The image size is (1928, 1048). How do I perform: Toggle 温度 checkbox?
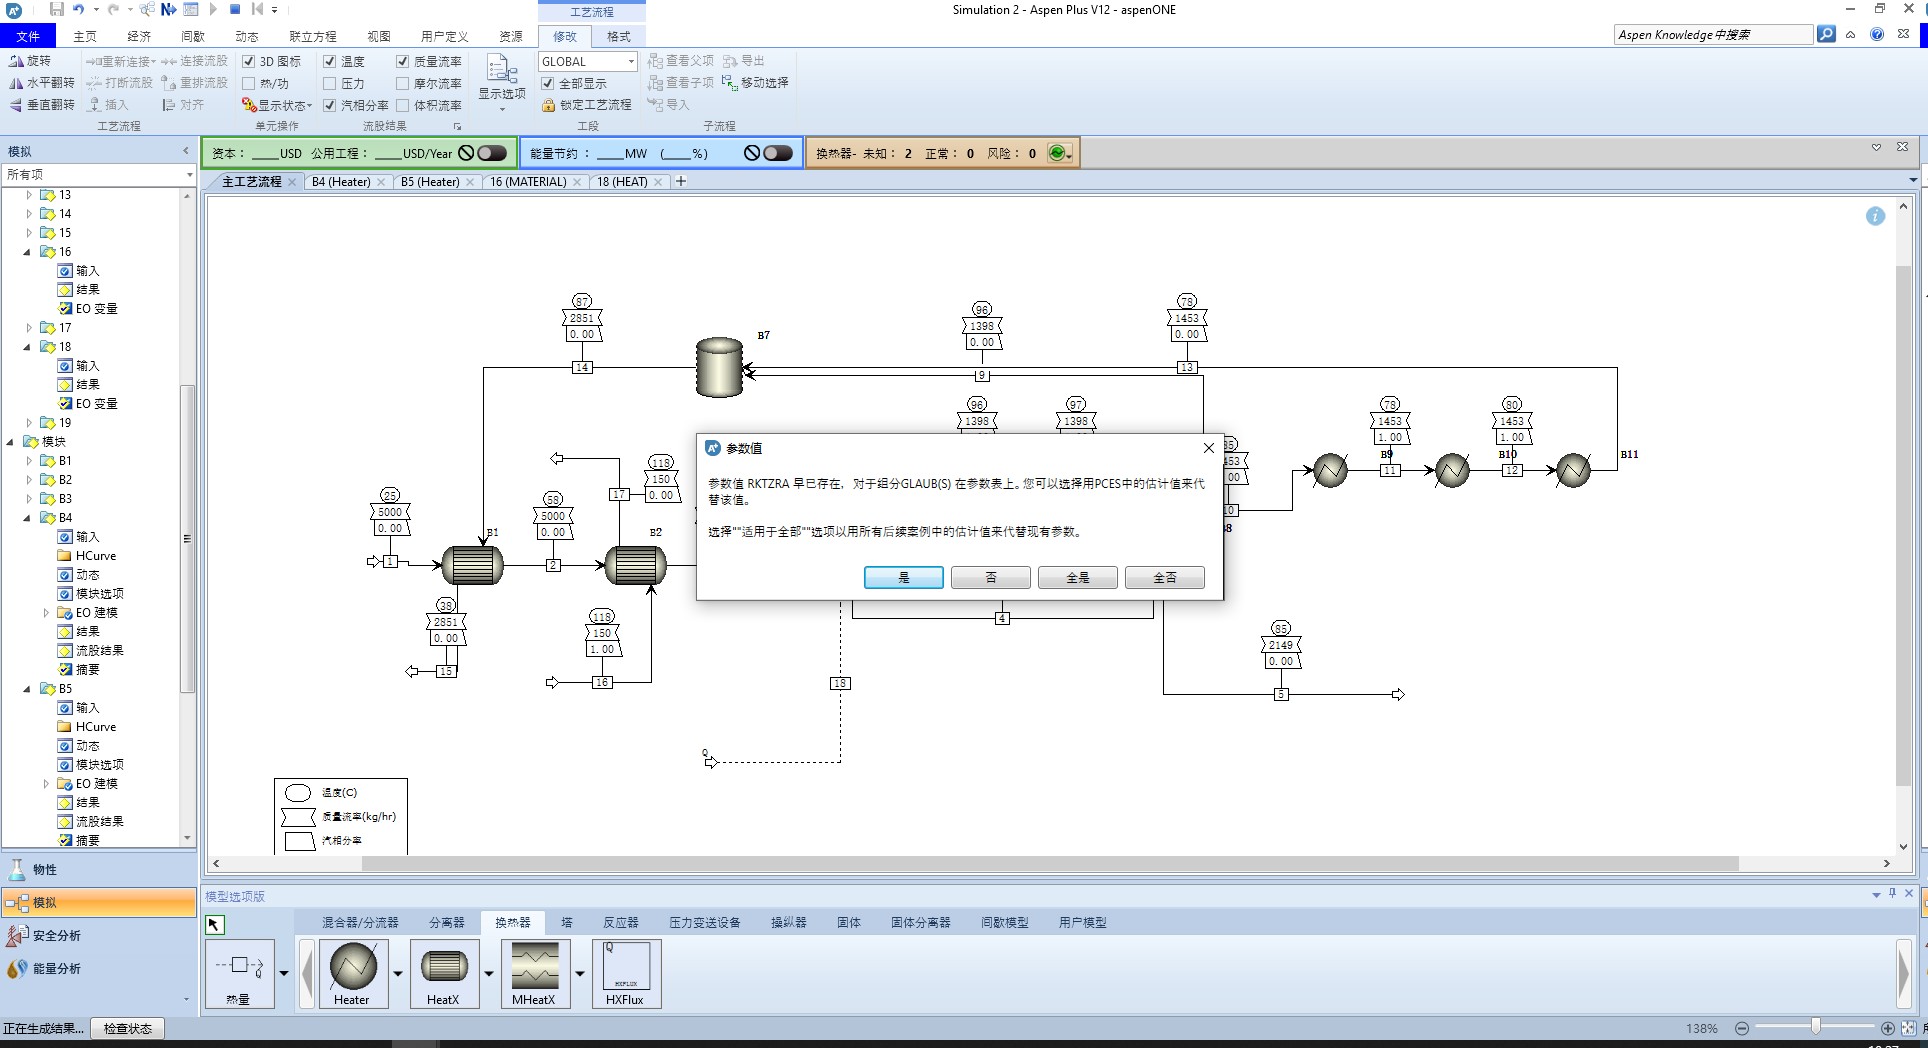330,61
